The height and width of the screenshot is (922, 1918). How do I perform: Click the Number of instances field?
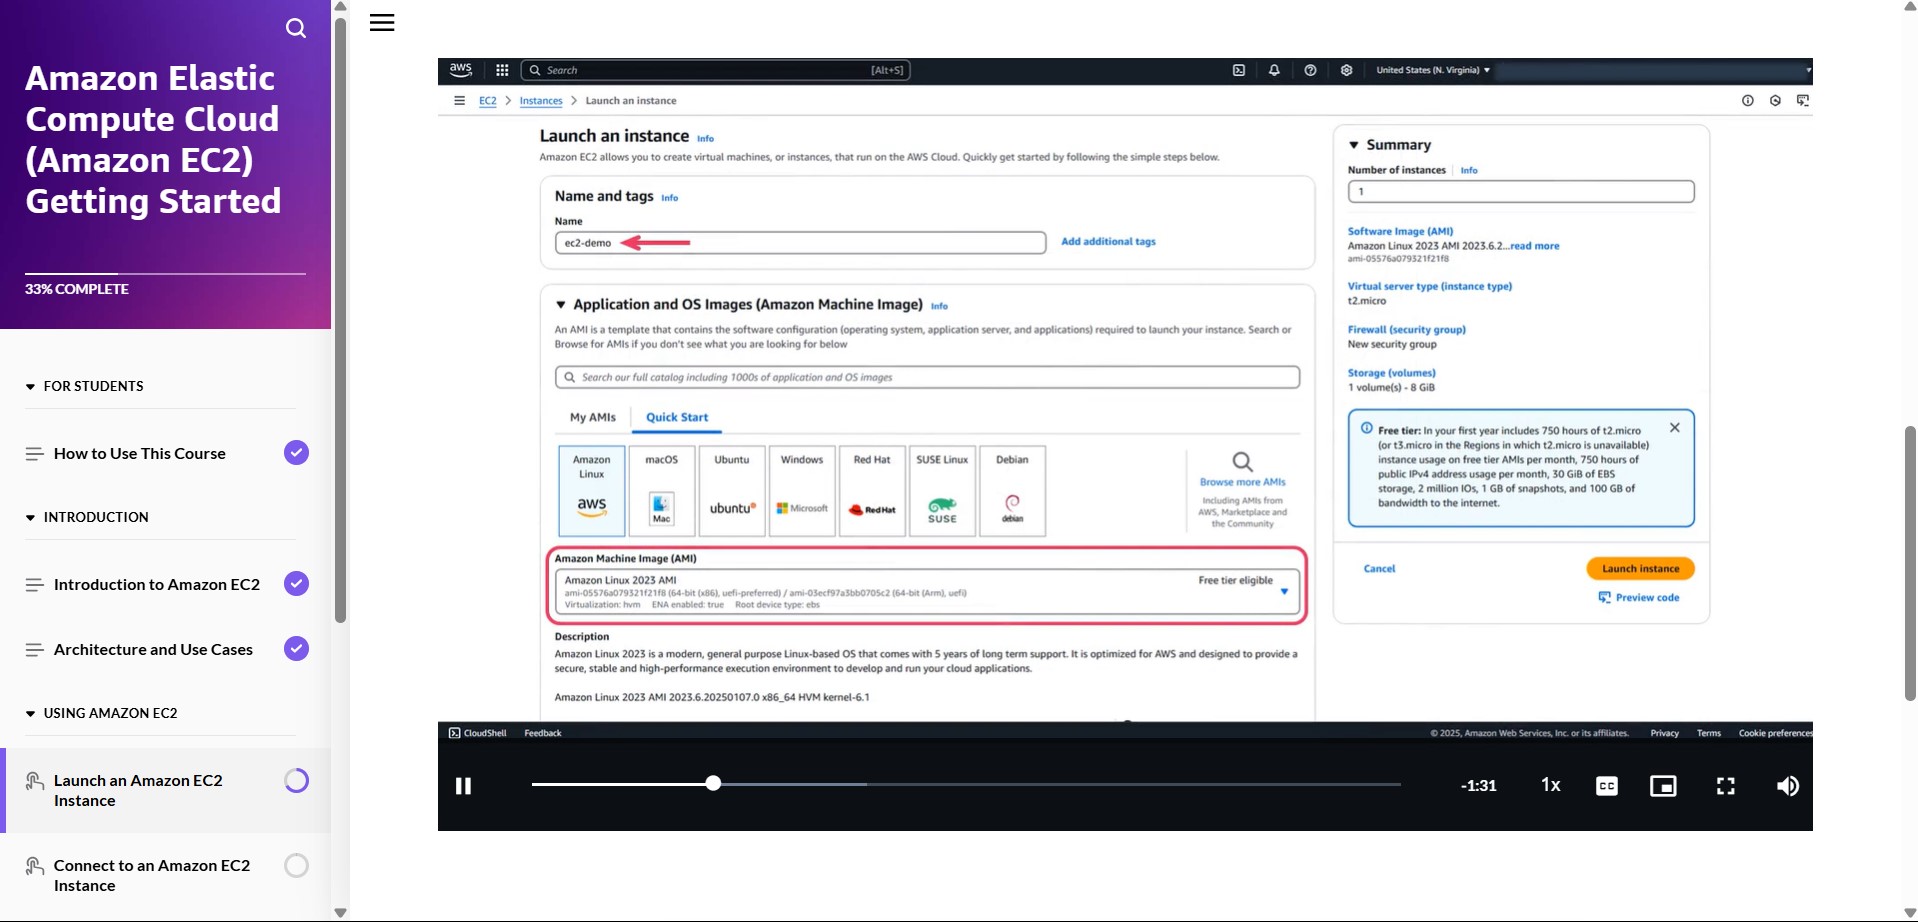[x=1521, y=191]
